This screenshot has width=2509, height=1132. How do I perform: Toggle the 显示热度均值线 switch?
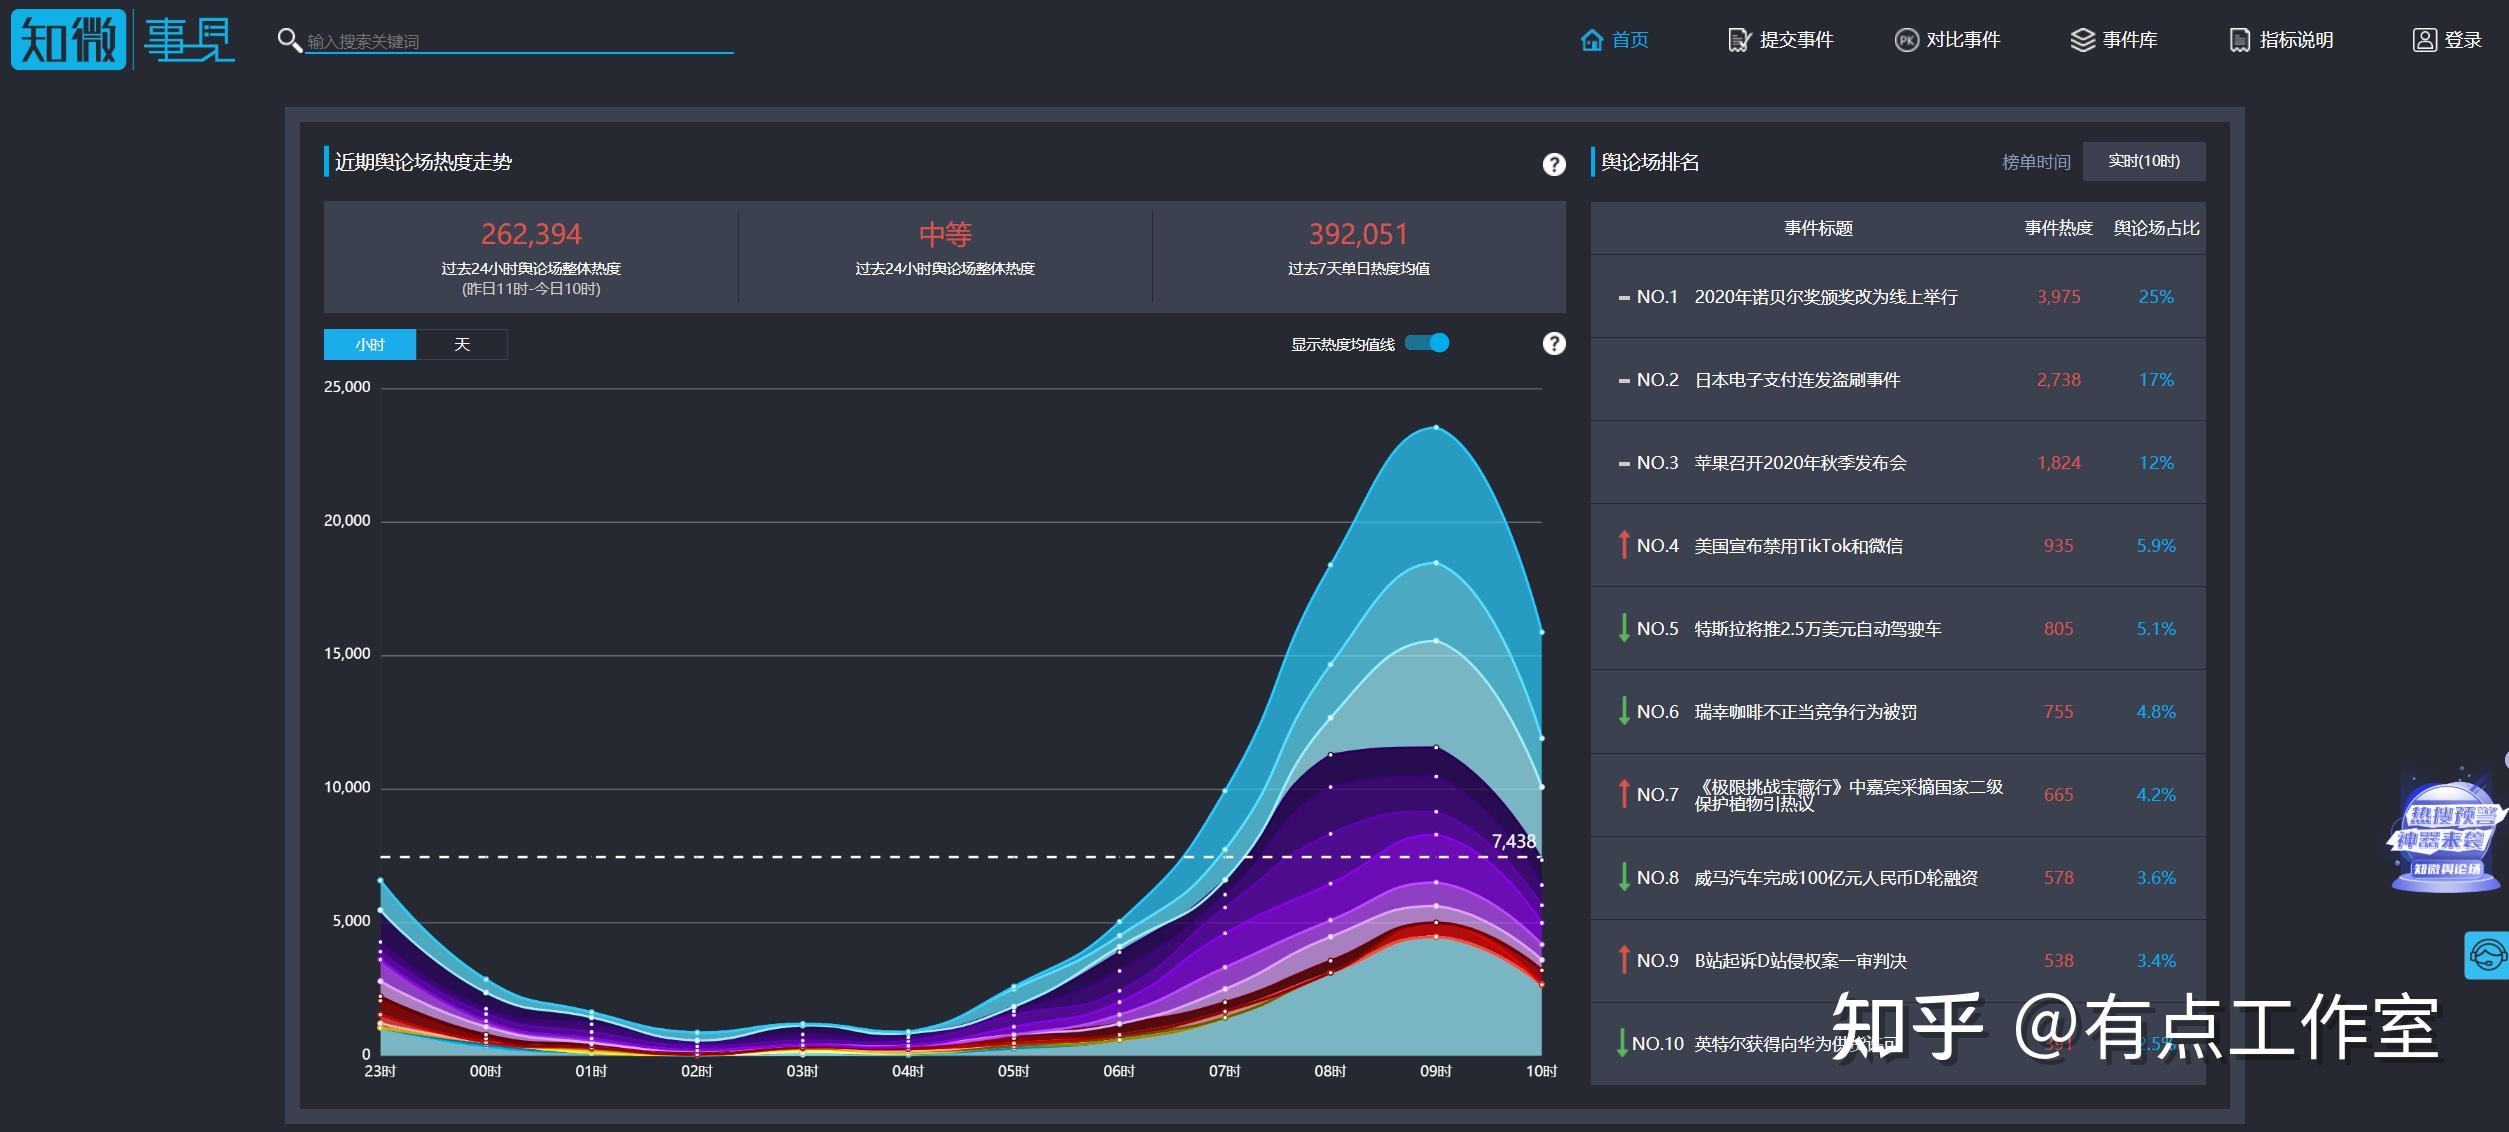tap(1427, 343)
